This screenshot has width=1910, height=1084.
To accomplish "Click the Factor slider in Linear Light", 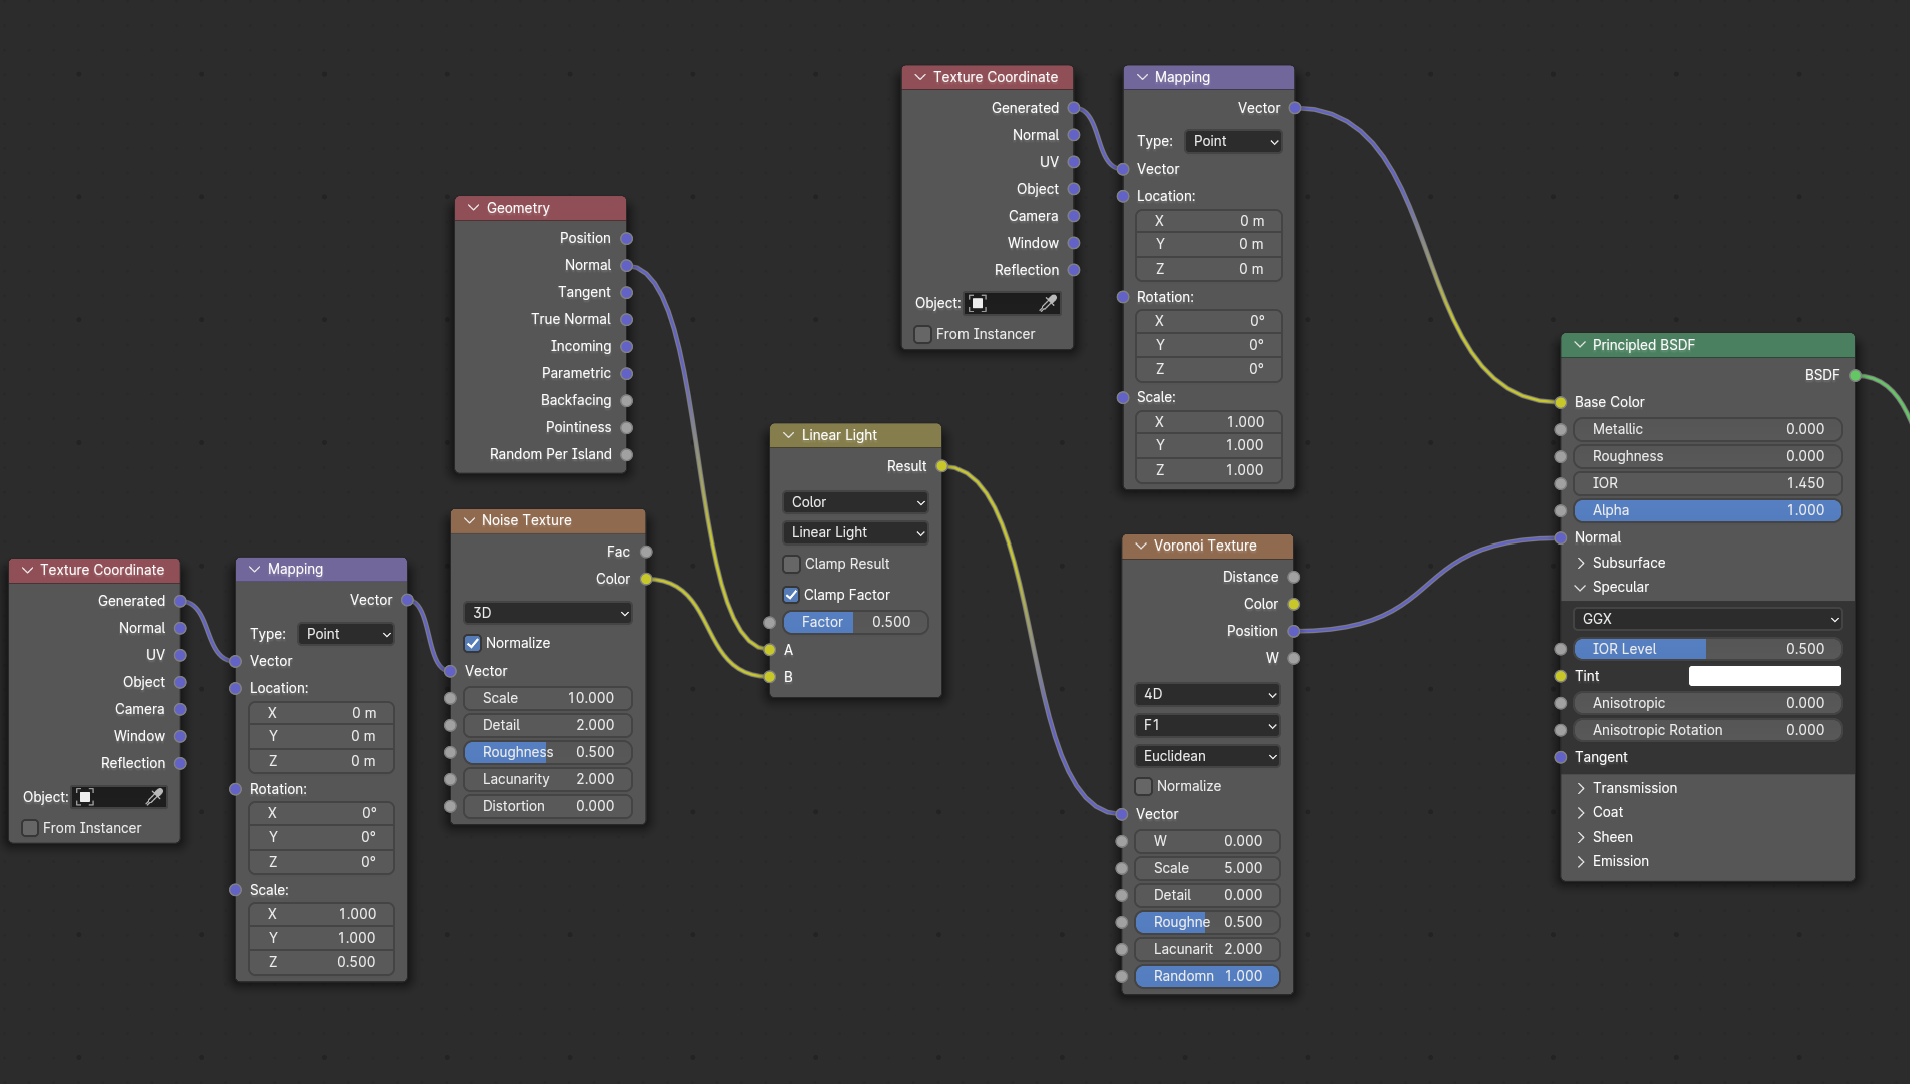I will pyautogui.click(x=855, y=622).
